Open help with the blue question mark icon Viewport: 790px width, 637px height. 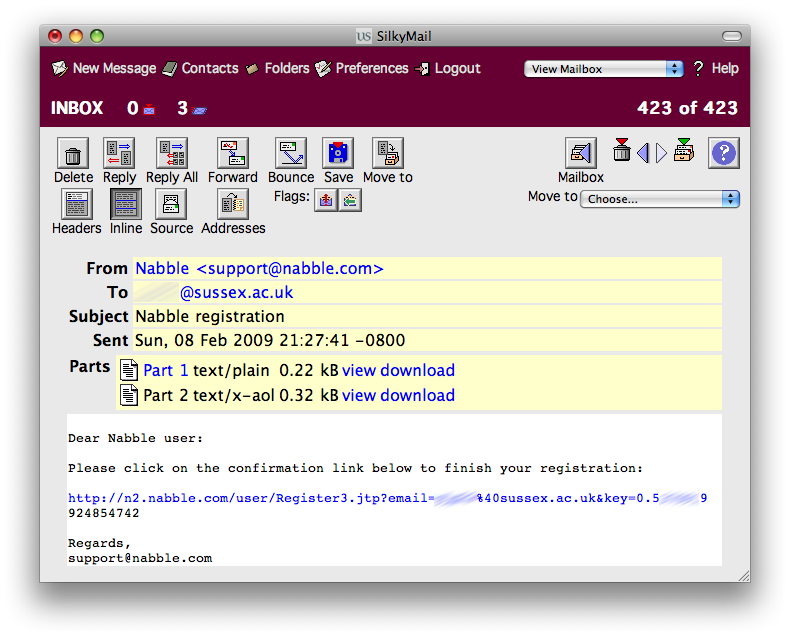pos(723,153)
